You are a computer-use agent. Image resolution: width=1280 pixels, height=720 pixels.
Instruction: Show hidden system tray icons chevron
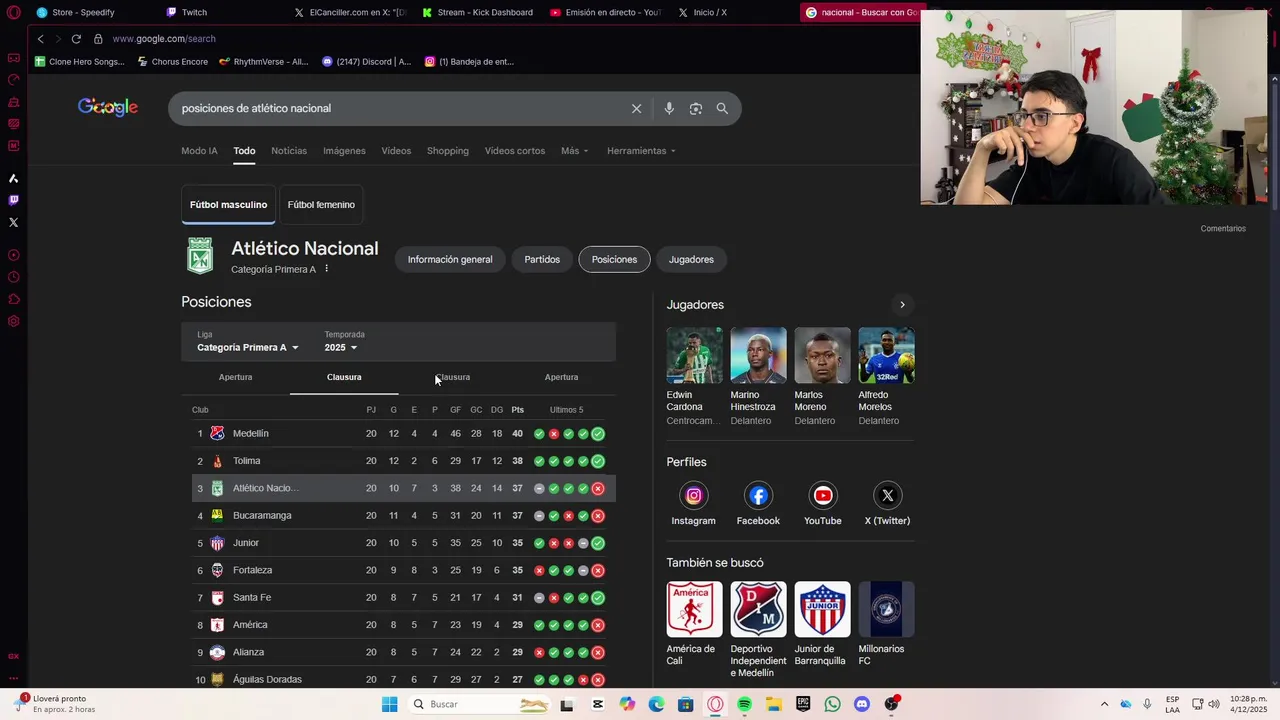pos(1104,704)
